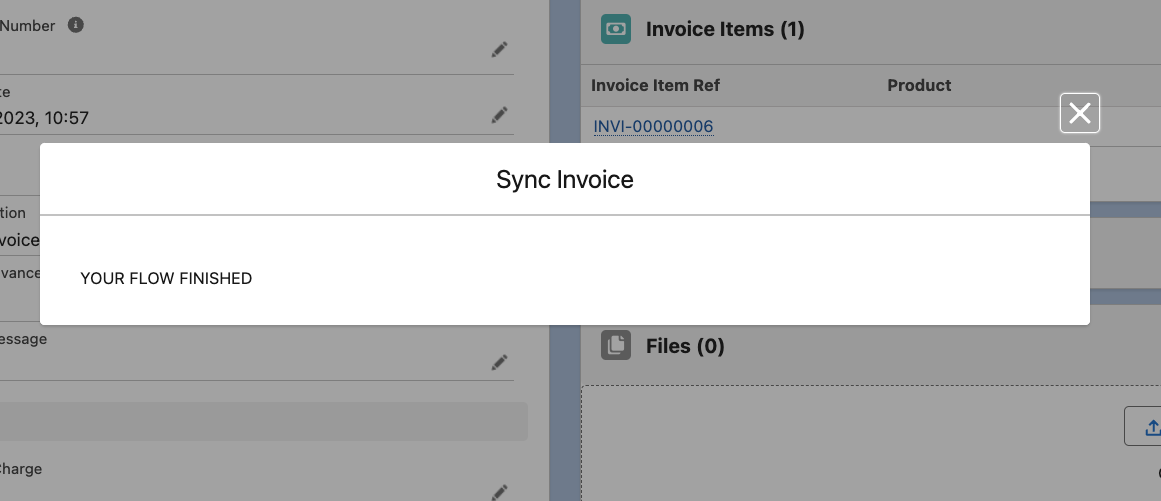Screen dimensions: 1161x501
Task: Edit the Number field with its pencil icon
Action: click(x=499, y=50)
